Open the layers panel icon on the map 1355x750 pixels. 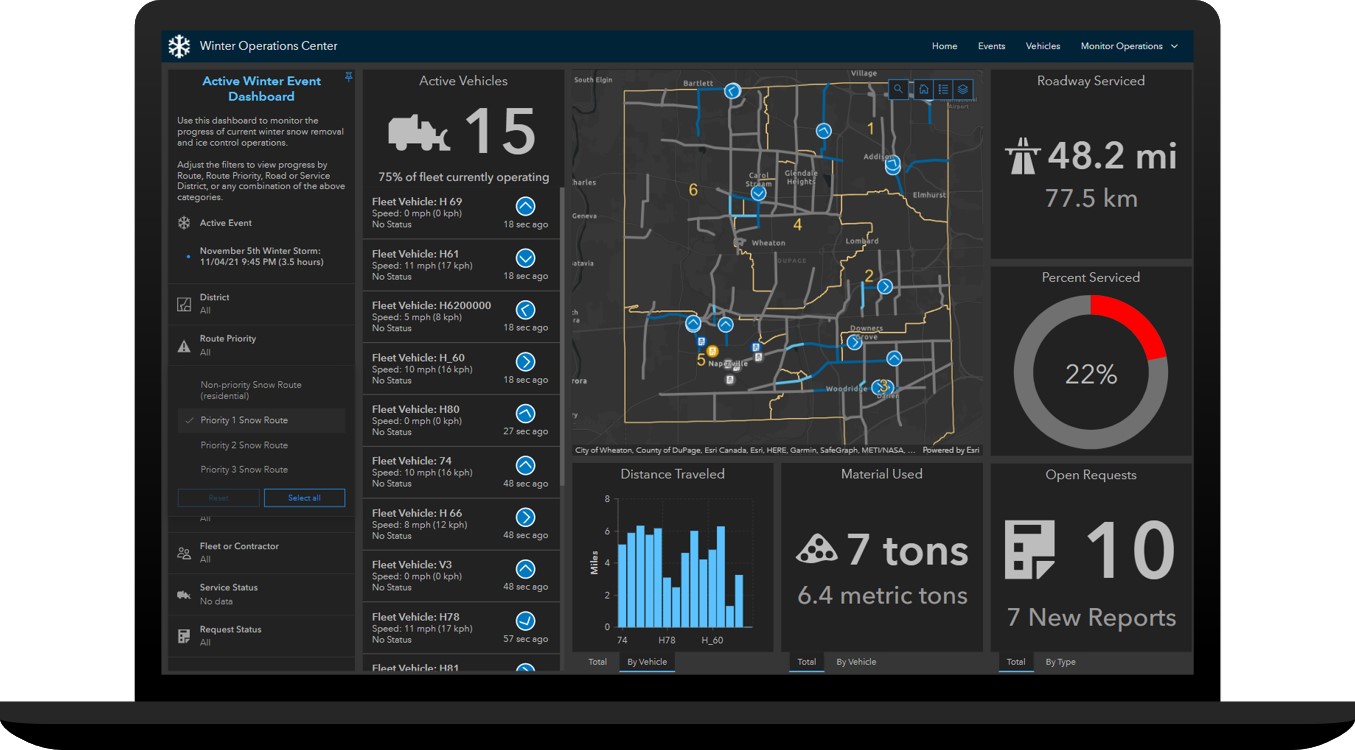[x=962, y=89]
